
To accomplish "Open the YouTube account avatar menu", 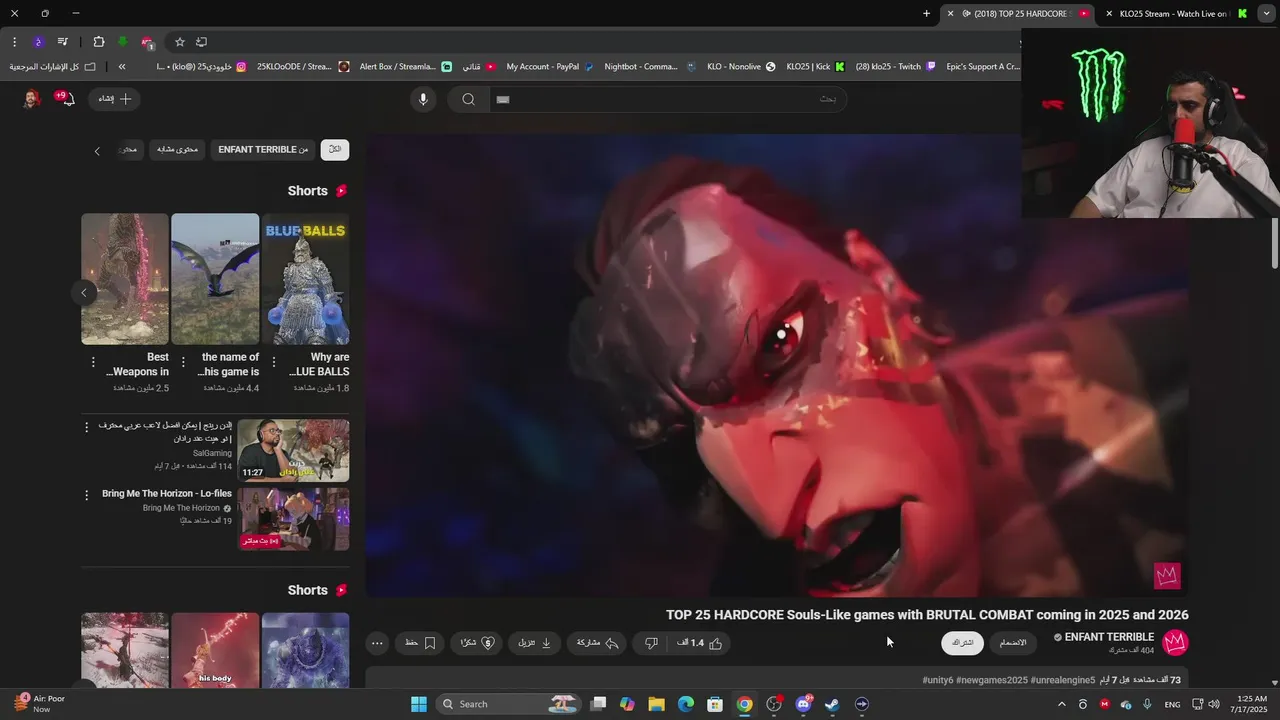I will (x=32, y=99).
